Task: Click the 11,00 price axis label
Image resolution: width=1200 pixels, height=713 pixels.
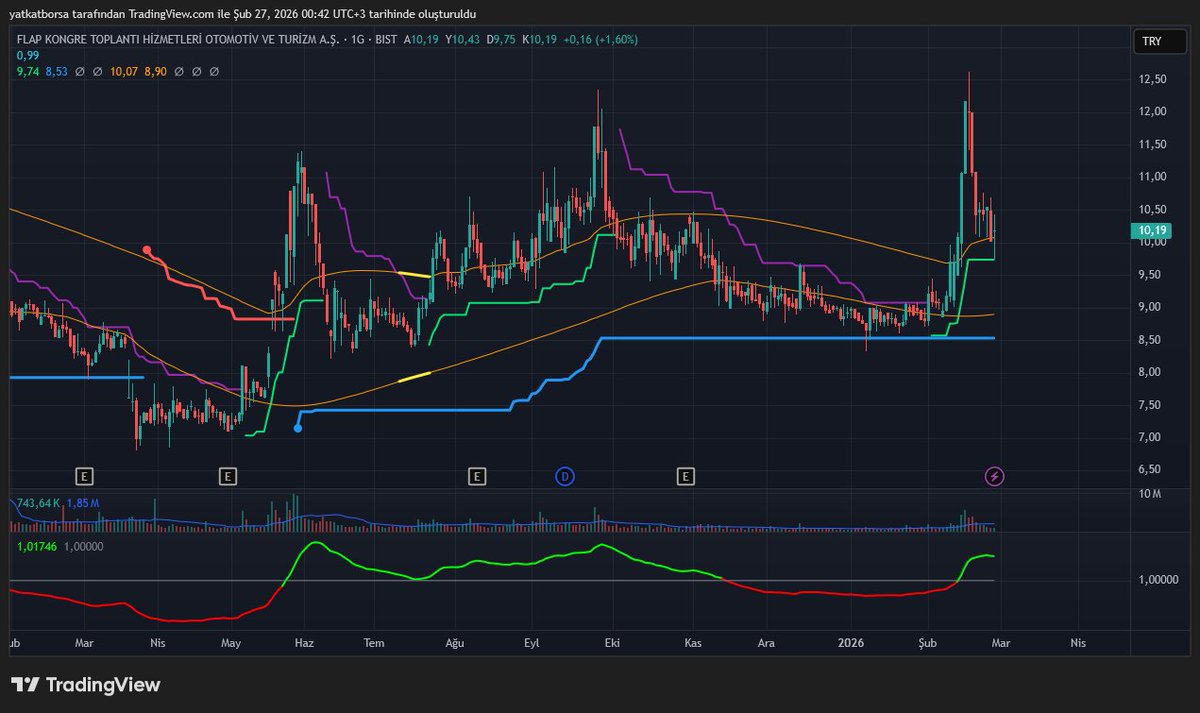Action: coord(1153,177)
